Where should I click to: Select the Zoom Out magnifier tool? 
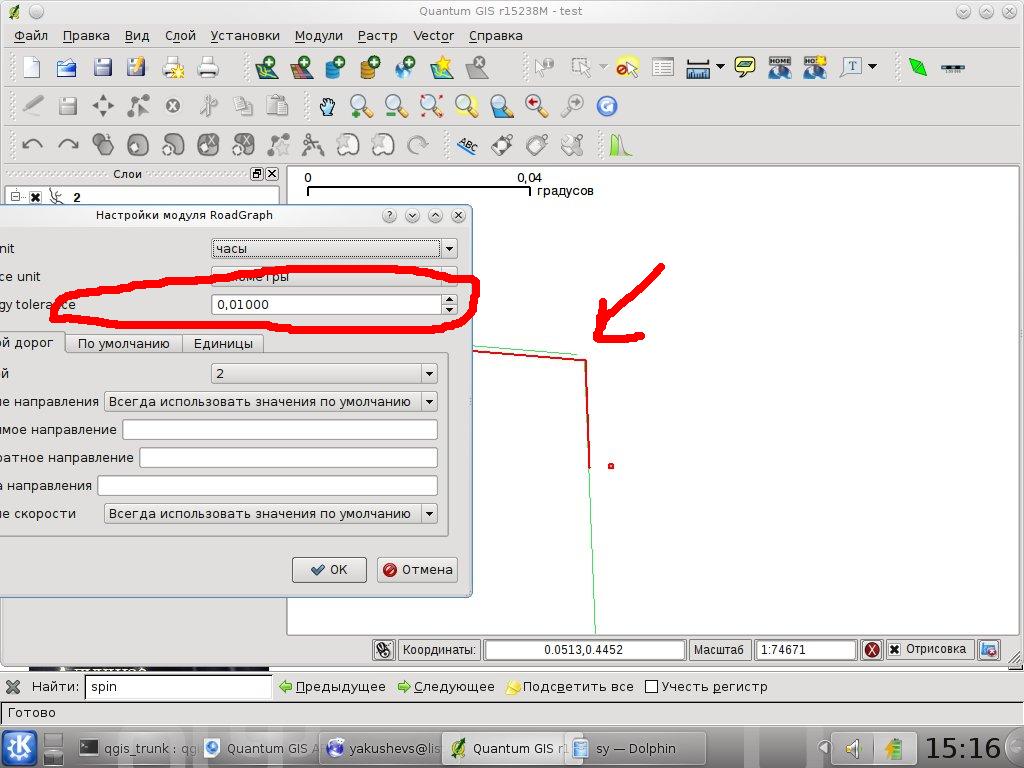click(x=396, y=106)
